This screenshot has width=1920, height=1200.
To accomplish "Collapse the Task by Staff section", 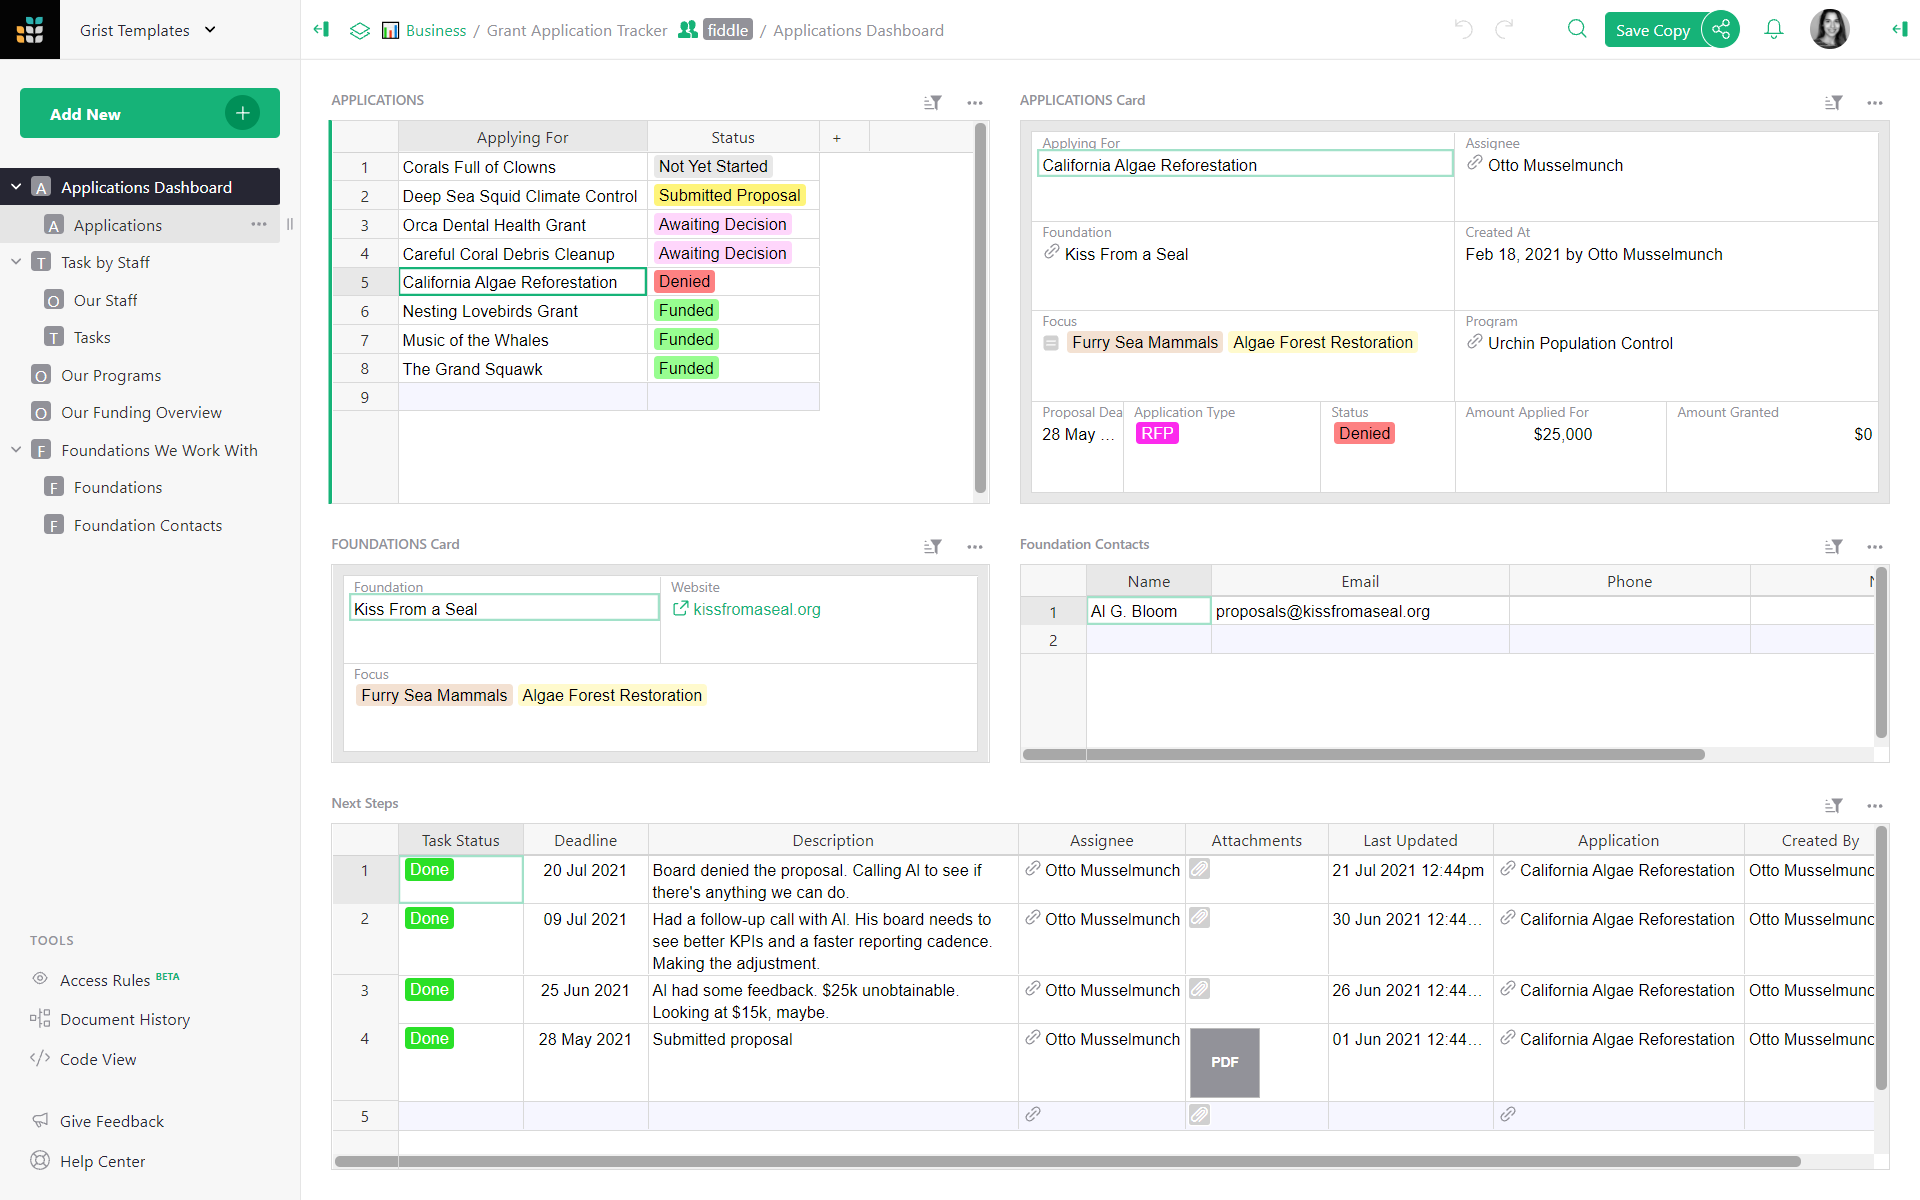I will (15, 261).
